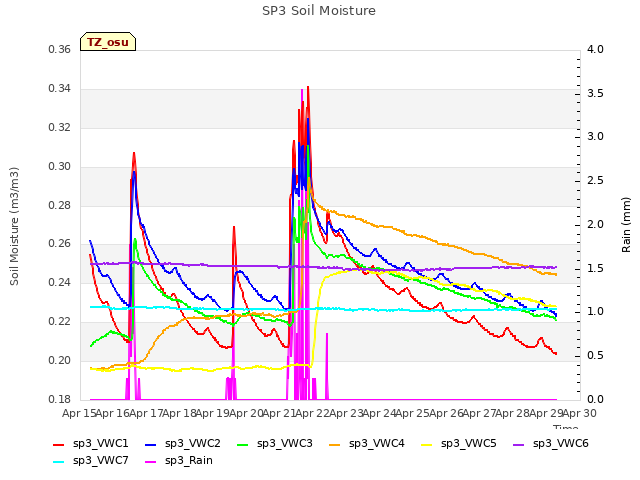Viewport: 640px width, 480px height.
Task: Toggle the sp3_VWC1 legend entry
Action: (x=91, y=444)
